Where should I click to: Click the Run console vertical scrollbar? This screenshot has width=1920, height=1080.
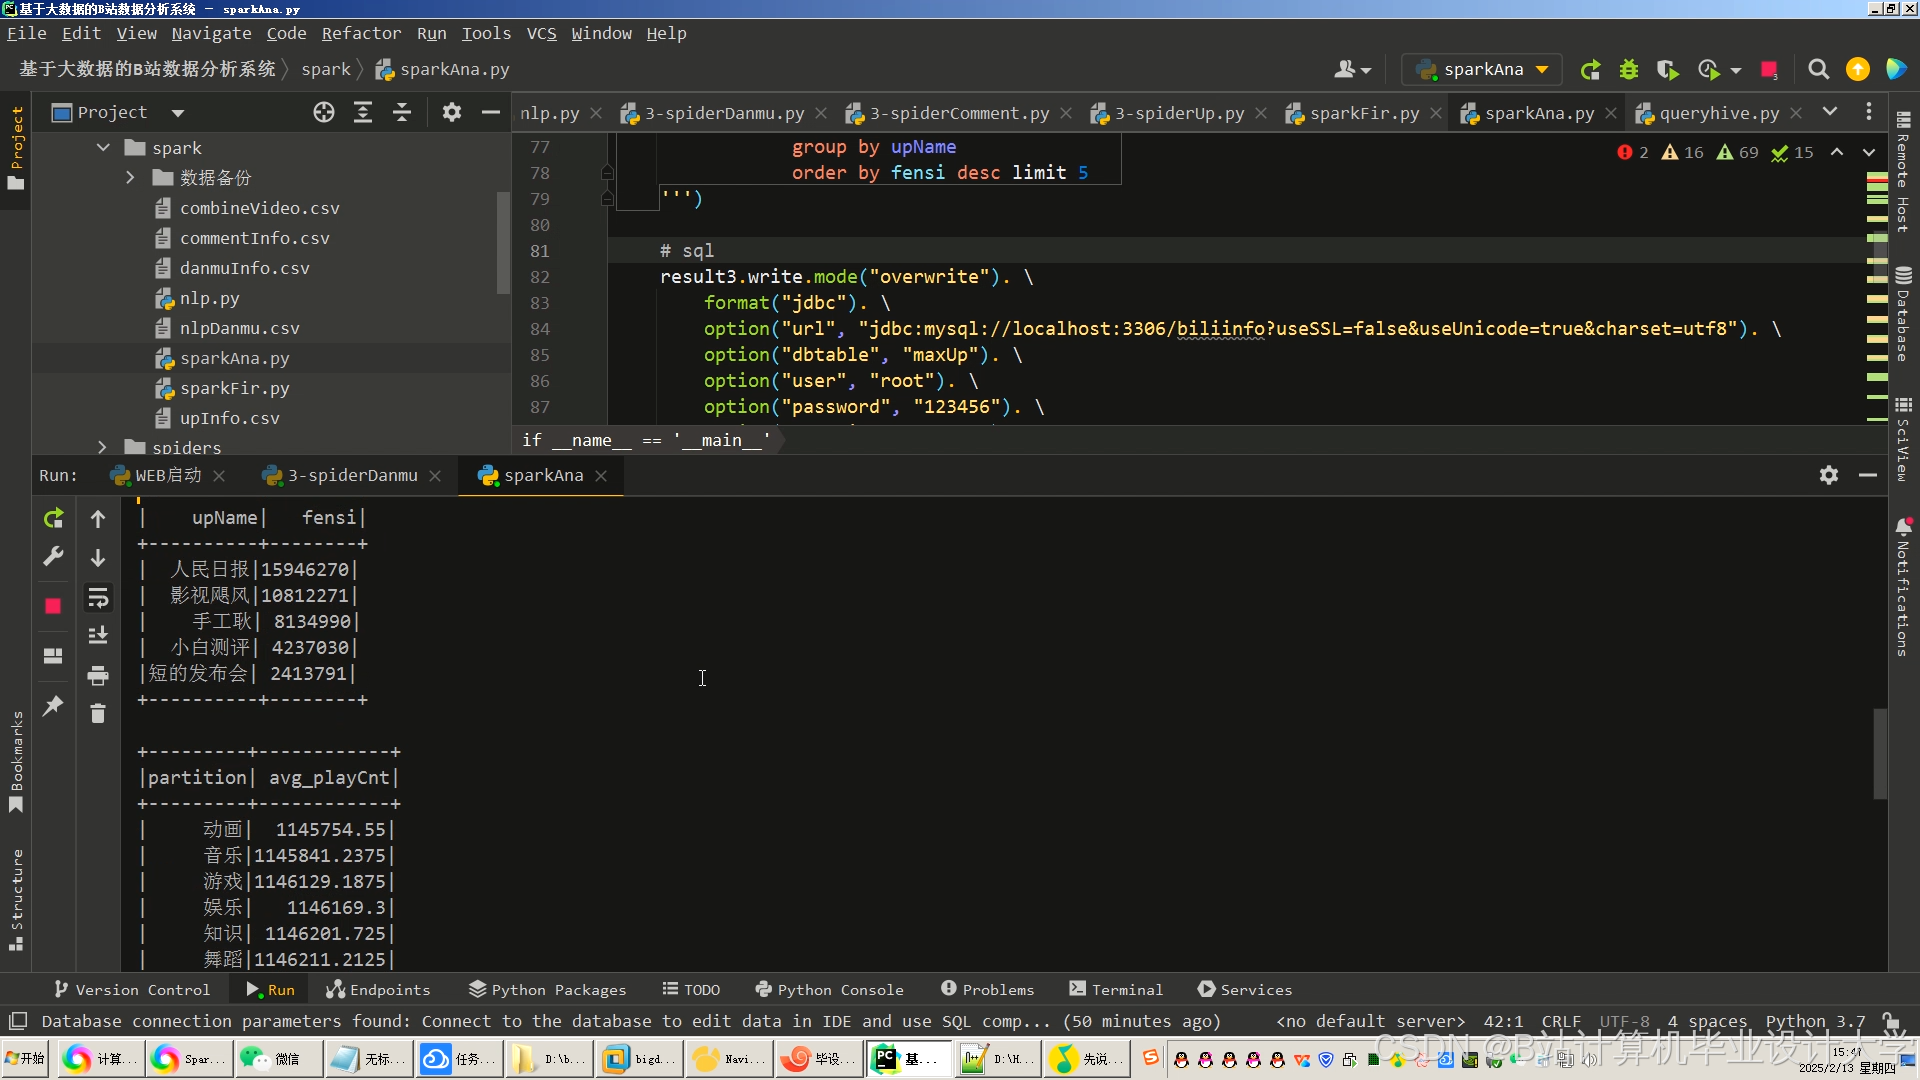click(1879, 754)
